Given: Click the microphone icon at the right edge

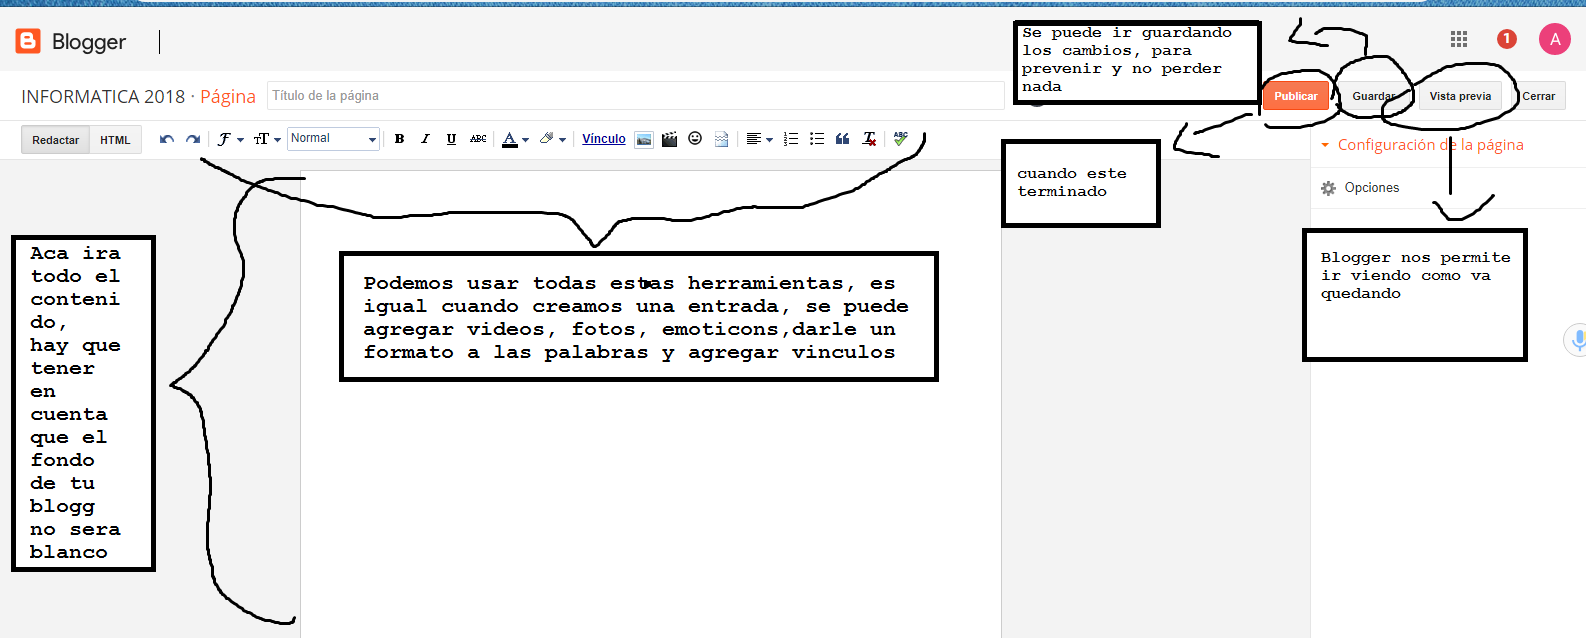Looking at the screenshot, I should coord(1578,340).
